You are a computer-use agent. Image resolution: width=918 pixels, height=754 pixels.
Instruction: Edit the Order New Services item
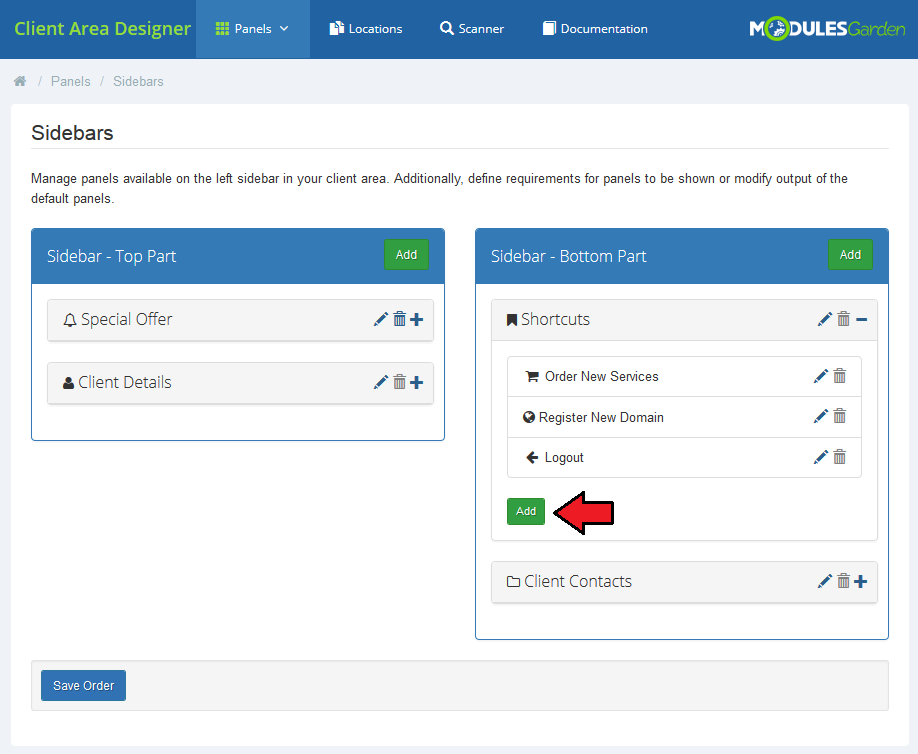click(821, 376)
